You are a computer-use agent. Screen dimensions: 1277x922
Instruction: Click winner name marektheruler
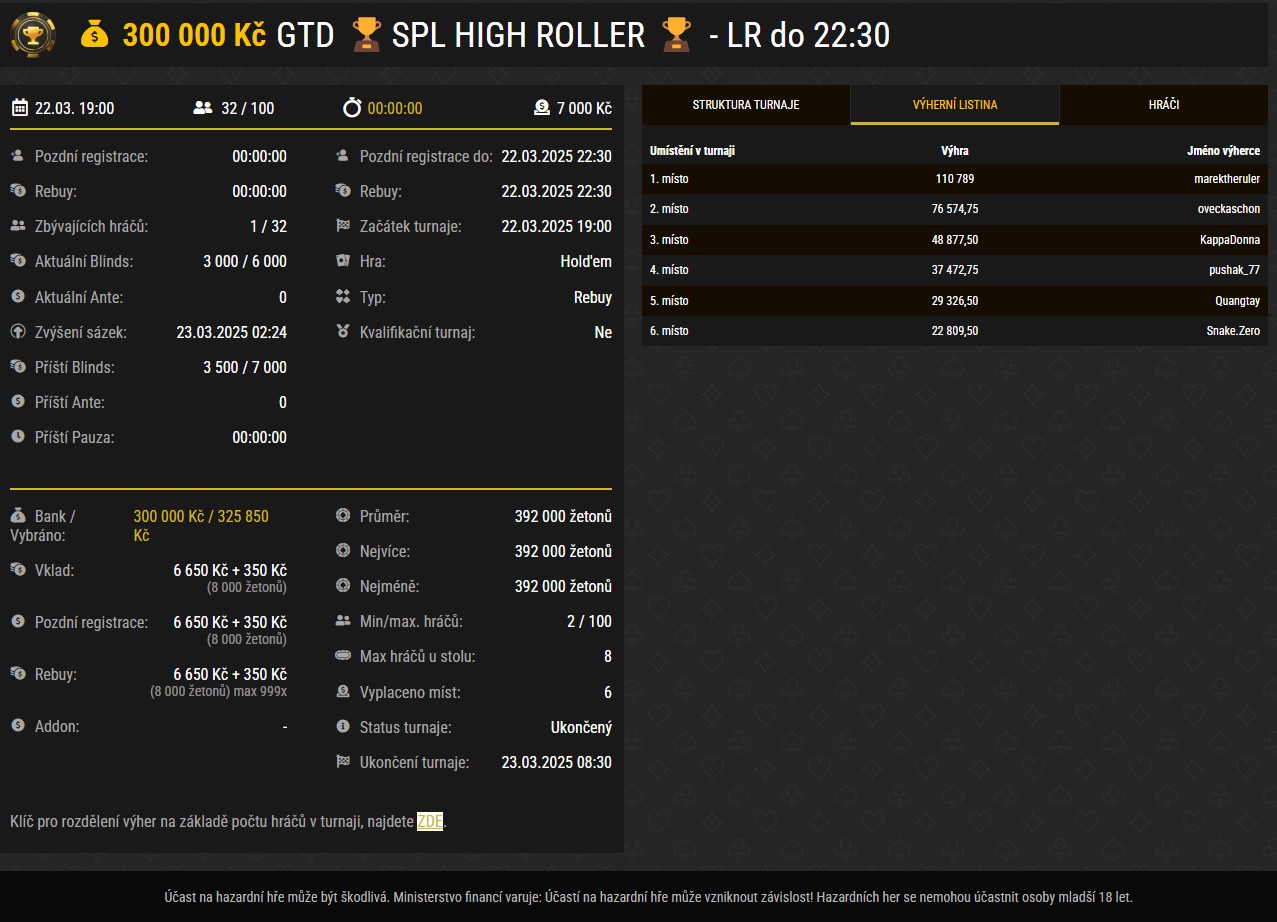(1224, 179)
